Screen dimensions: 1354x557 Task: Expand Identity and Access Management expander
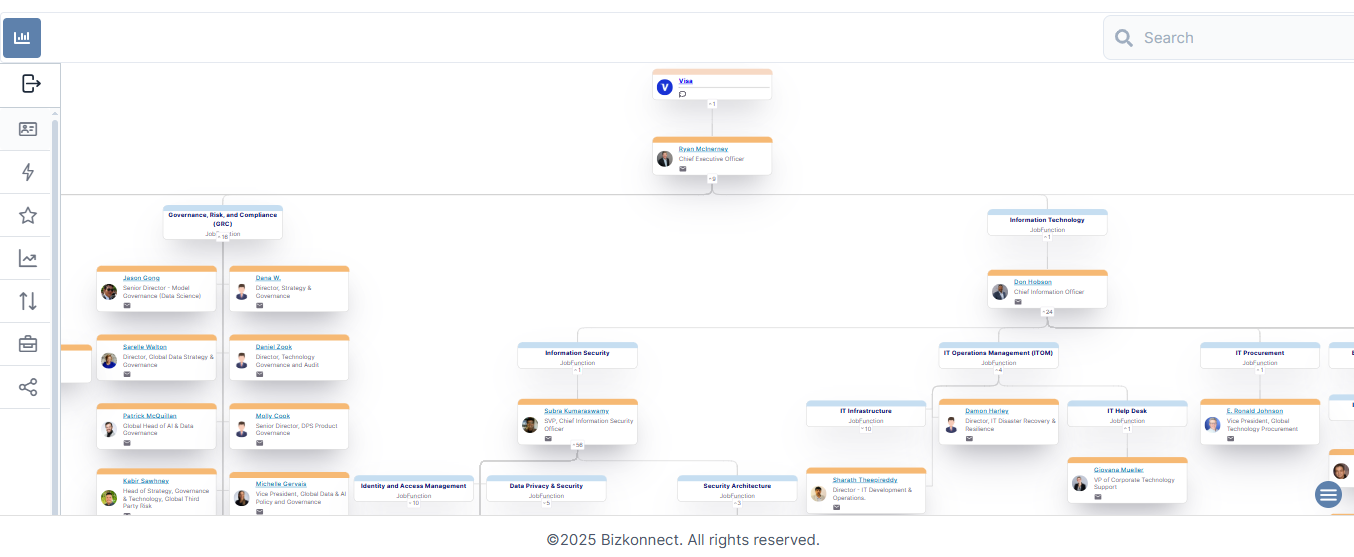pyautogui.click(x=414, y=503)
